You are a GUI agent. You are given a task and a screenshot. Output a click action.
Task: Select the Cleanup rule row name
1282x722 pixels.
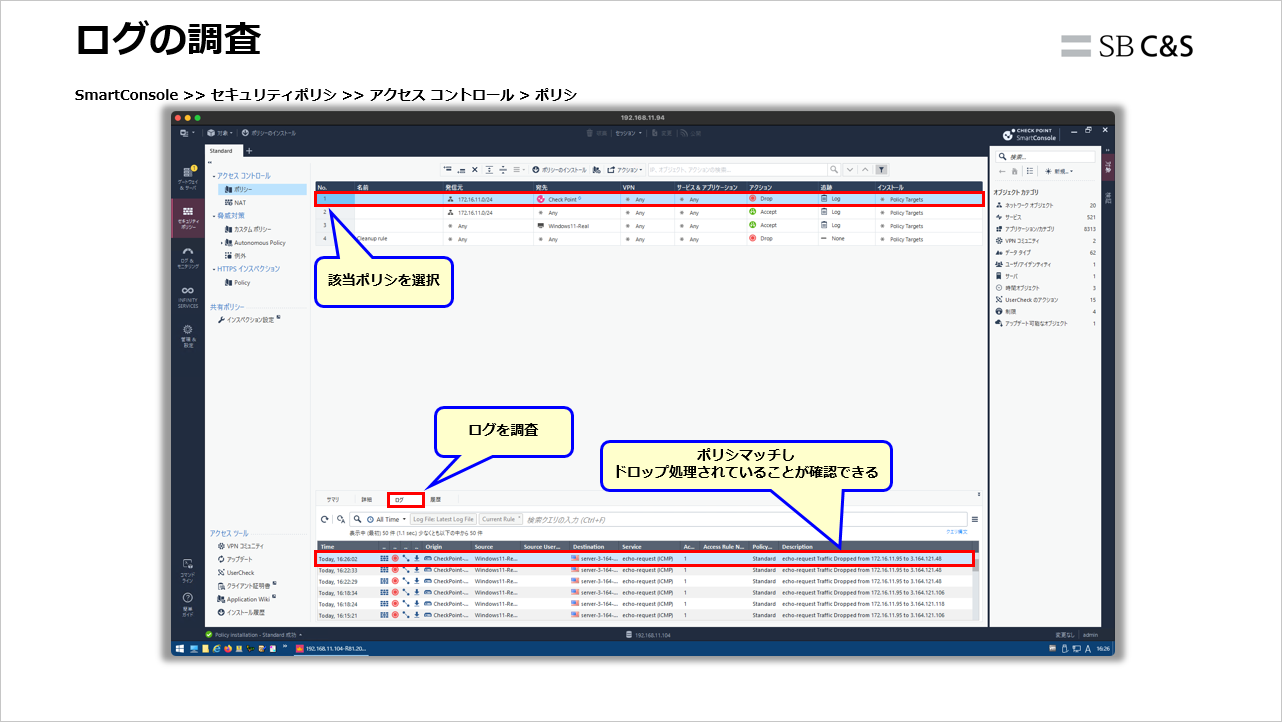(372, 239)
